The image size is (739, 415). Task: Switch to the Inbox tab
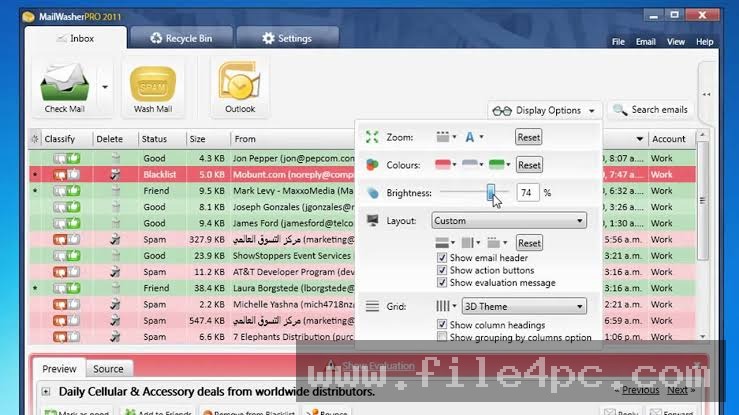click(x=76, y=38)
